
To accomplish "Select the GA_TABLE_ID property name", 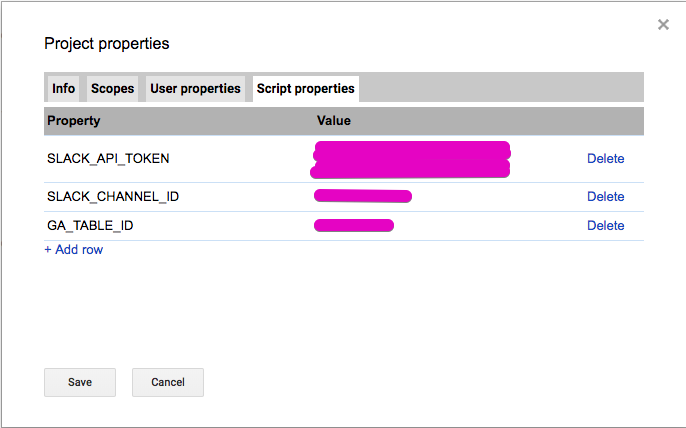I will 90,226.
